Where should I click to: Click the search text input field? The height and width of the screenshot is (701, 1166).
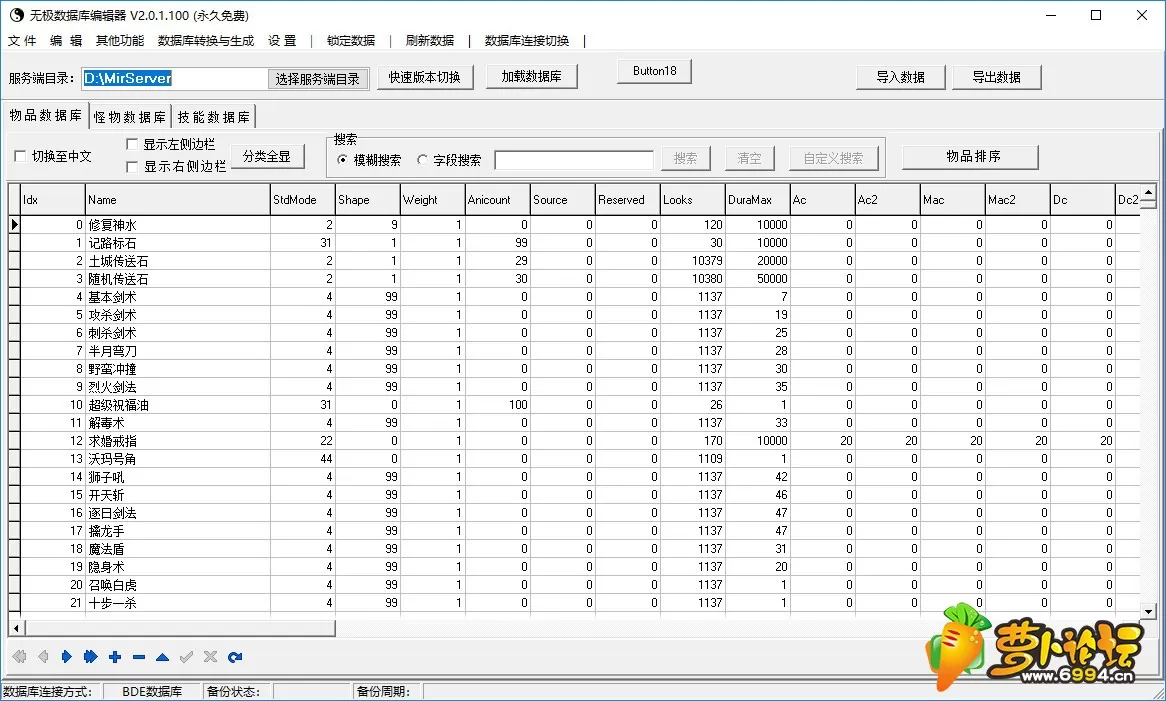pyautogui.click(x=574, y=160)
